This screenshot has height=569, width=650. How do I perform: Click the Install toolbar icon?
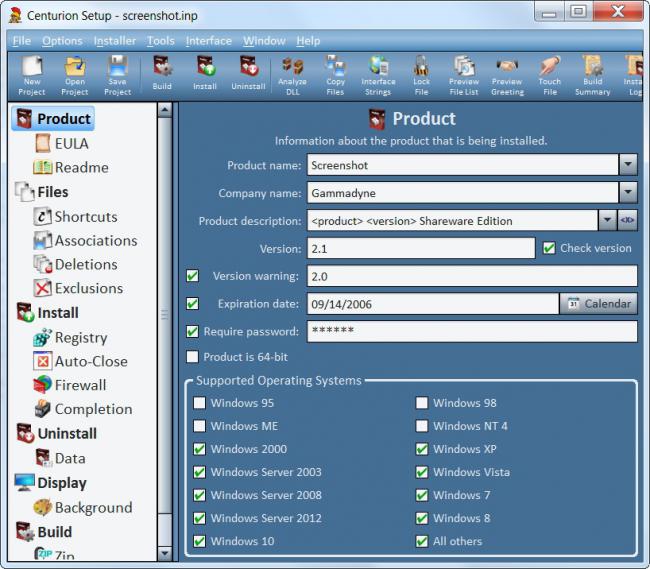(x=205, y=73)
